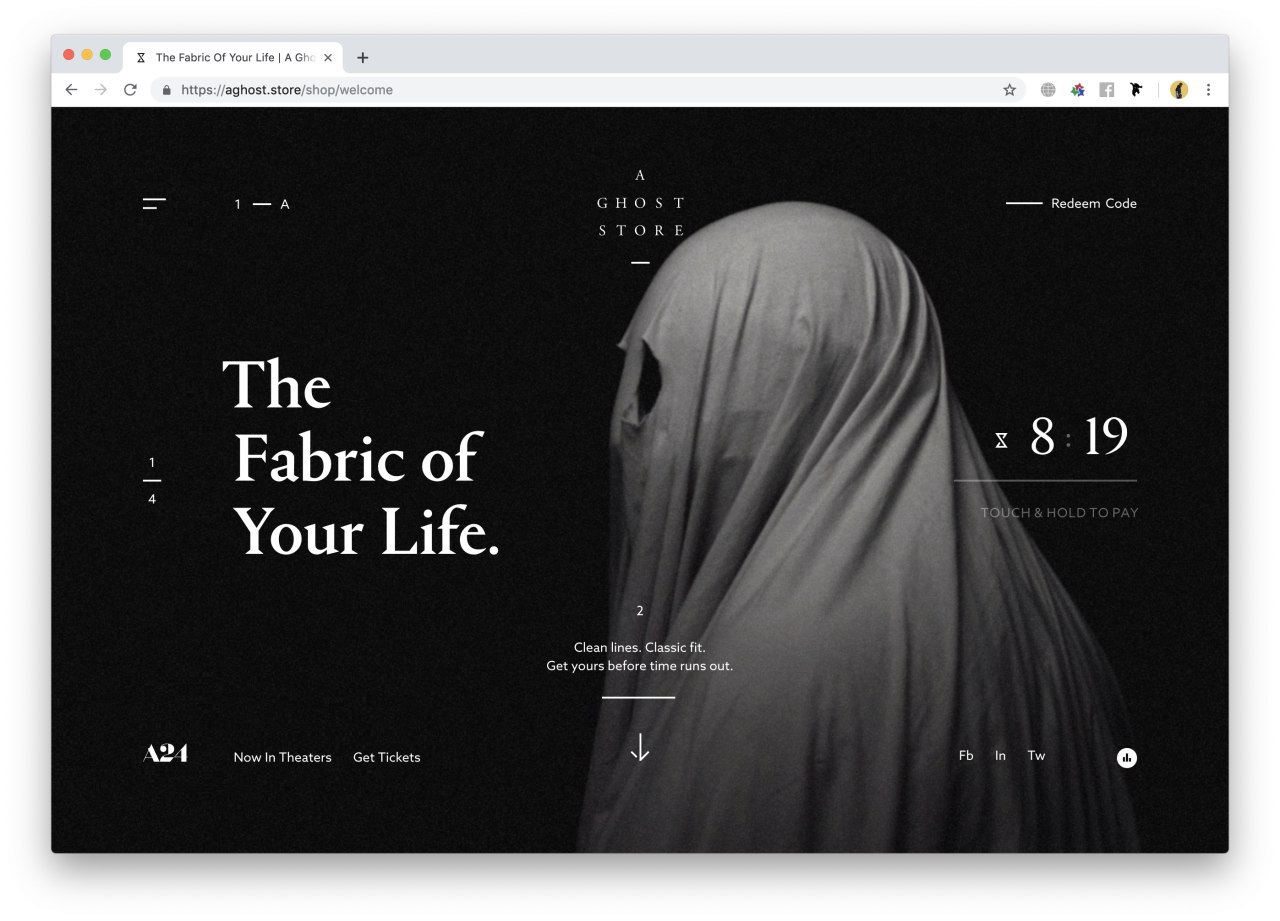This screenshot has width=1280, height=921.
Task: Click the Facebook extension icon
Action: coord(1107,90)
